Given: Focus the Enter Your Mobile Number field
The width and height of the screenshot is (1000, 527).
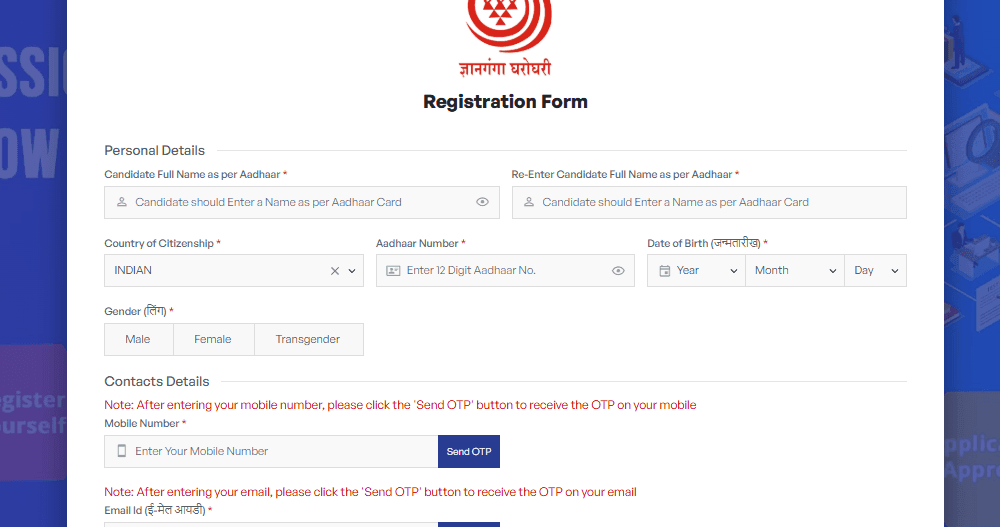Looking at the screenshot, I should point(271,451).
